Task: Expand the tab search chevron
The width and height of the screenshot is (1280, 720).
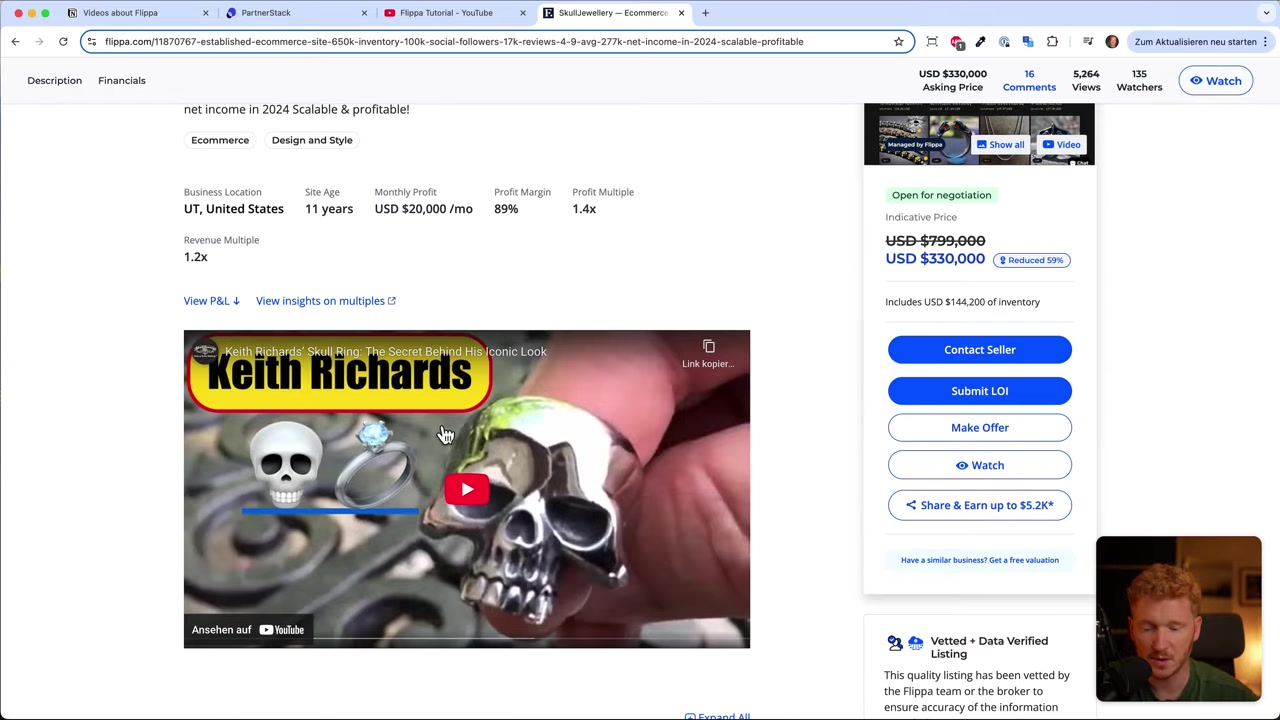Action: [x=1266, y=13]
